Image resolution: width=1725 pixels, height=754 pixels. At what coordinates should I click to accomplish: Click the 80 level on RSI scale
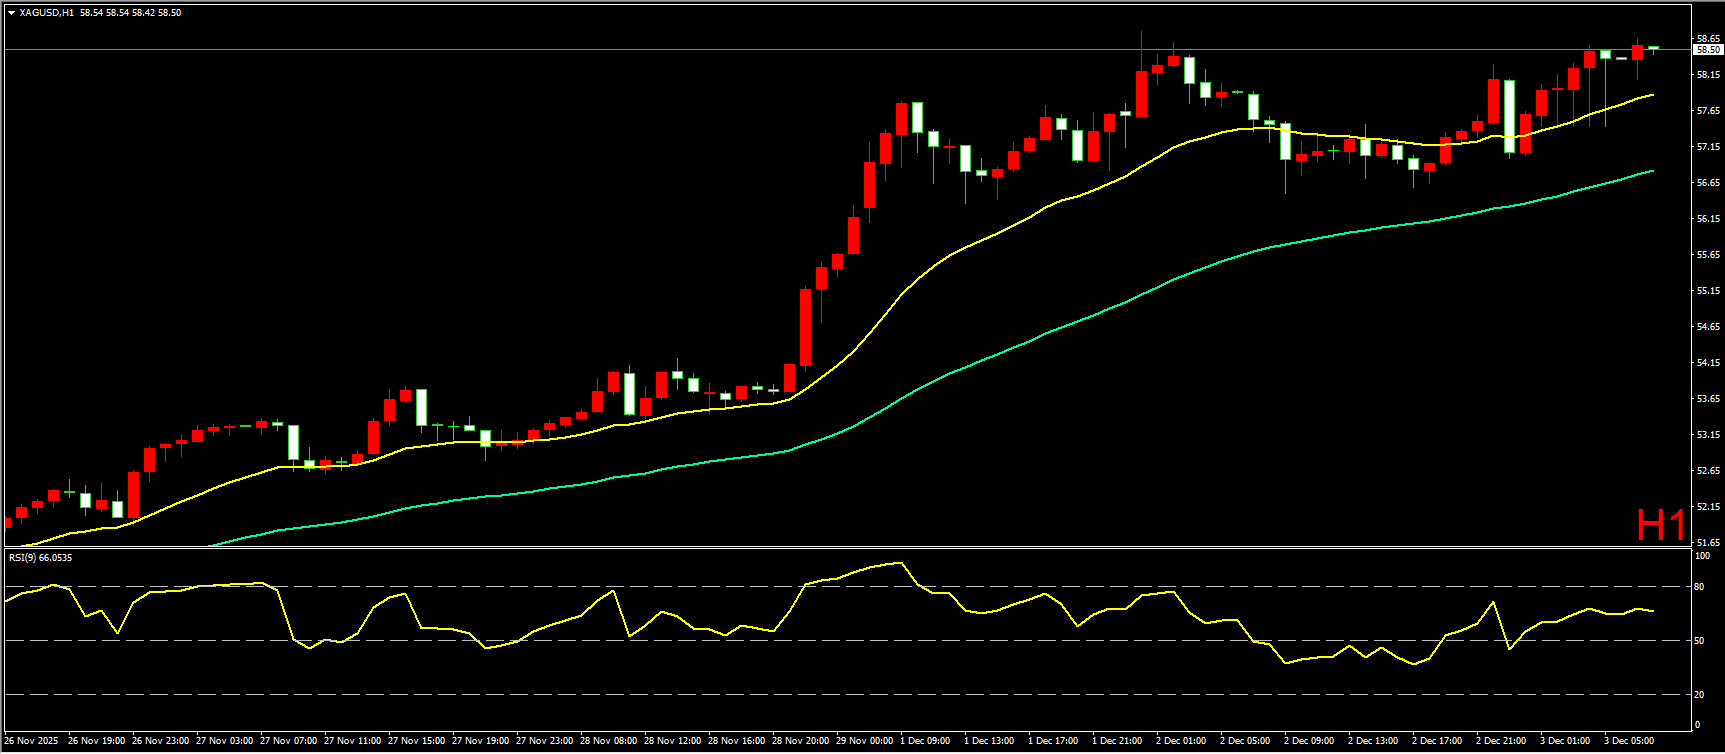coord(1698,587)
